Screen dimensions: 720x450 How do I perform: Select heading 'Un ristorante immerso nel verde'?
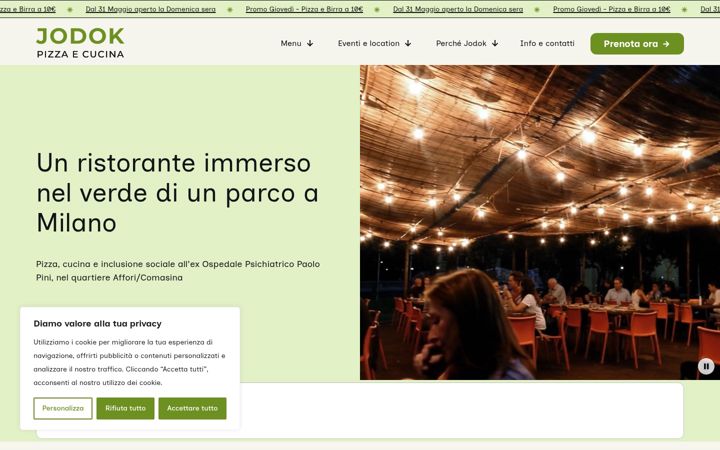point(177,193)
